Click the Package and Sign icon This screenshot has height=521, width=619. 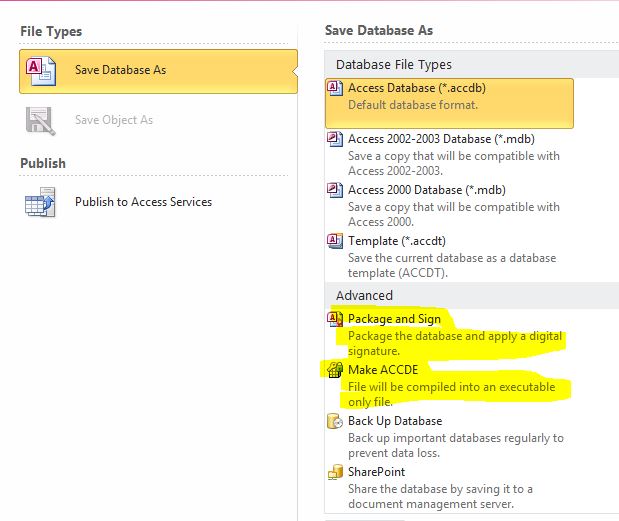point(335,319)
